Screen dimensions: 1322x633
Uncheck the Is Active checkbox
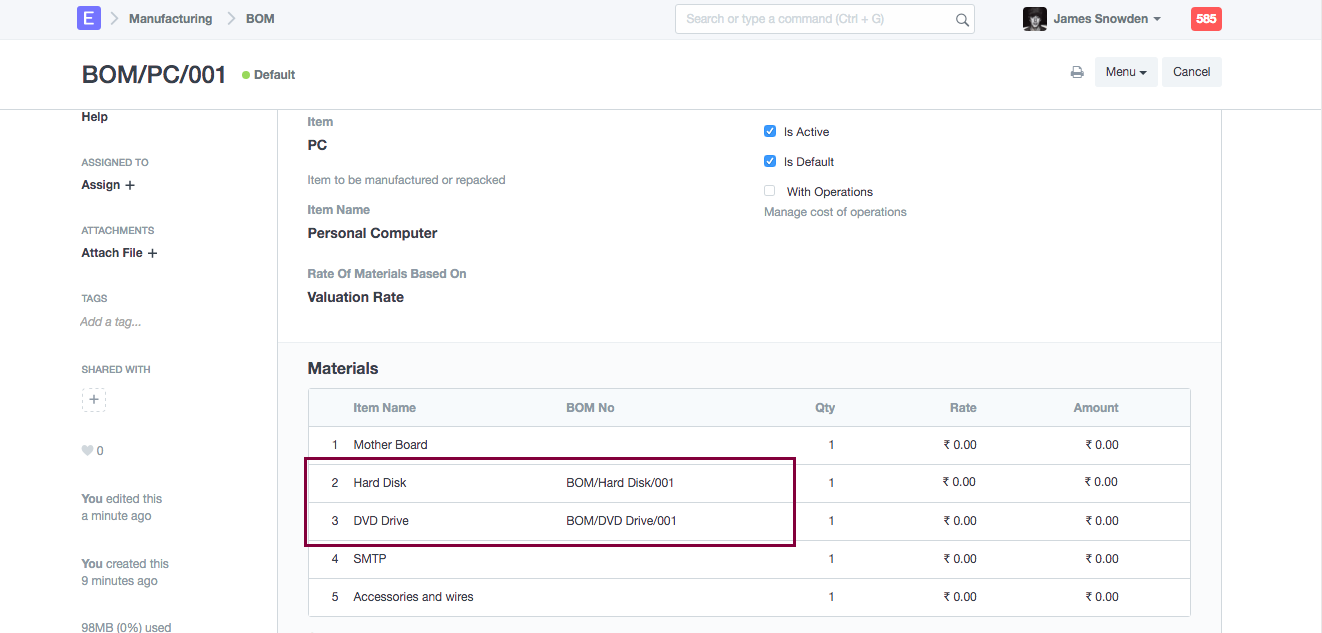tap(770, 131)
